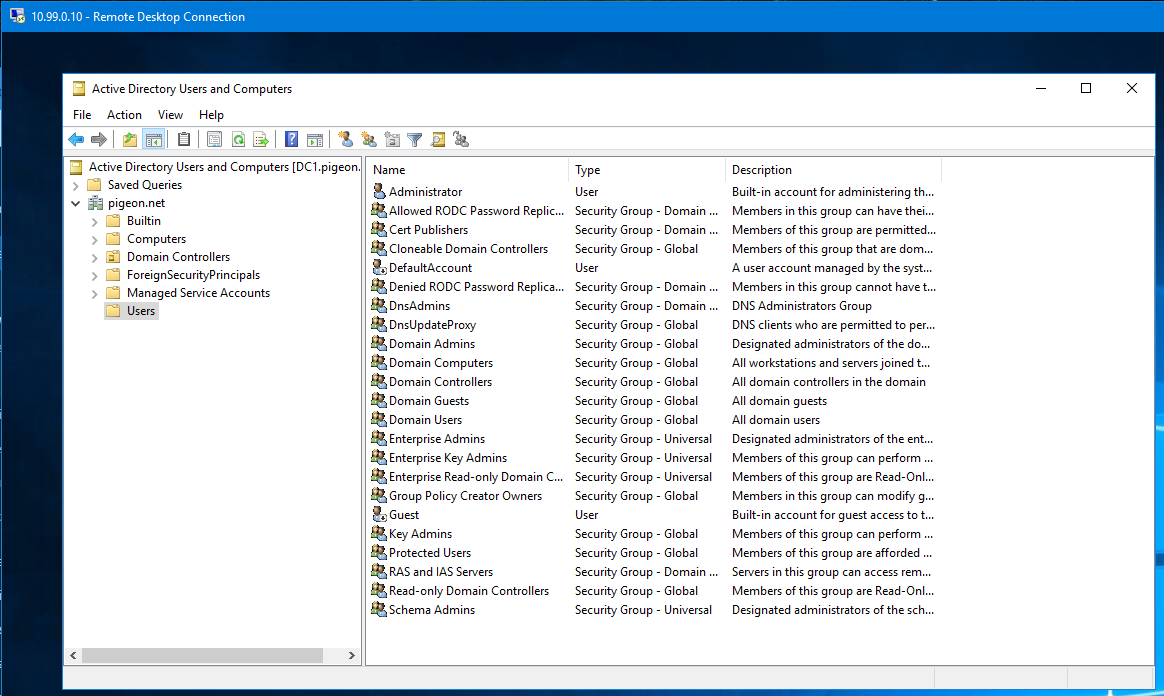The height and width of the screenshot is (696, 1164).
Task: Open Properties via the toolbar sheet icon
Action: [215, 139]
